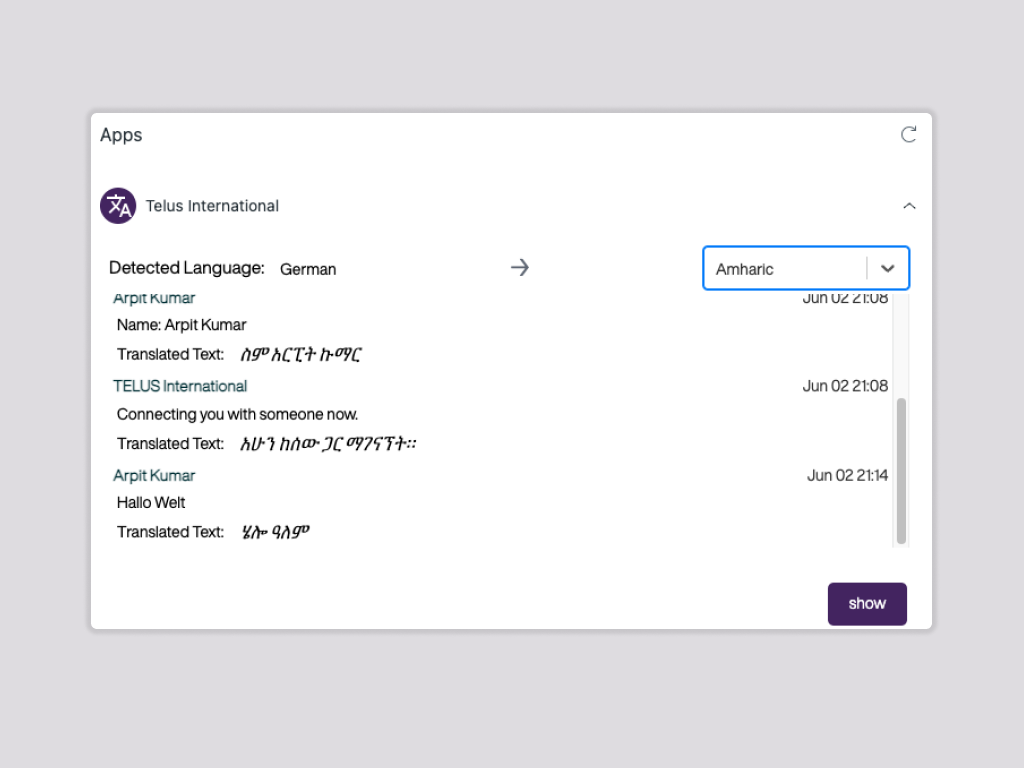Click the refresh icon in the Apps header
The image size is (1024, 768).
908,134
